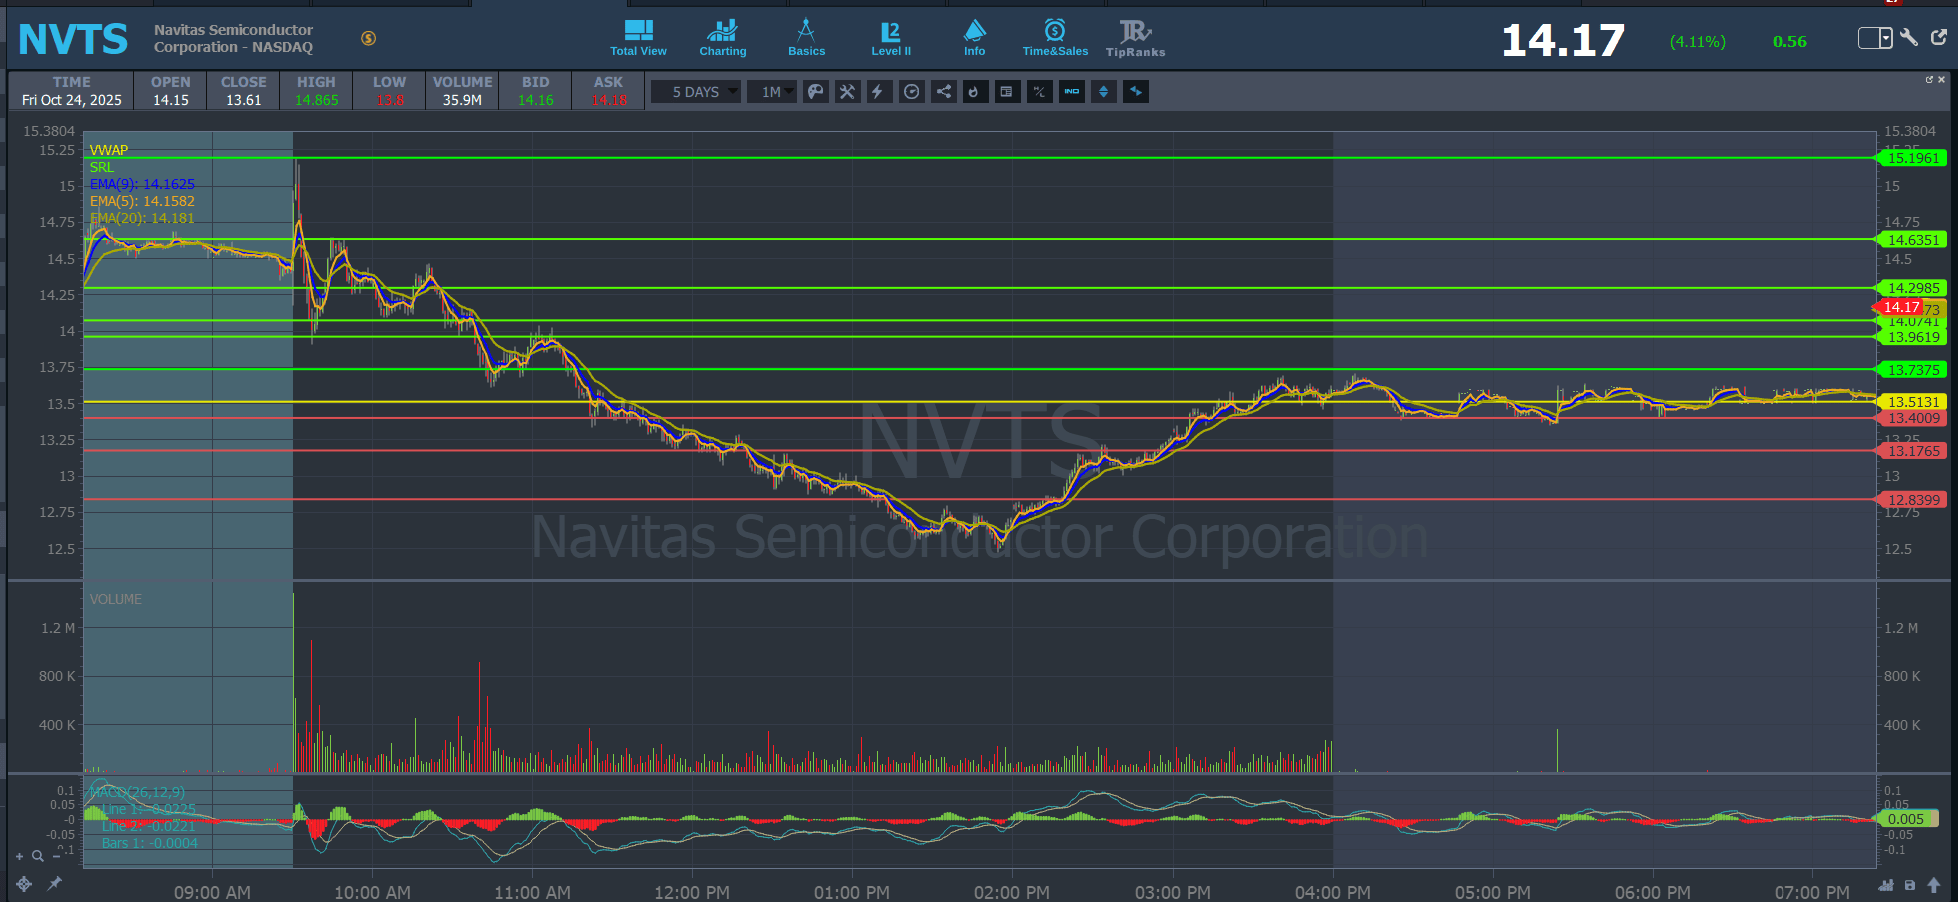Click the CLOSE value 13.61

click(244, 100)
